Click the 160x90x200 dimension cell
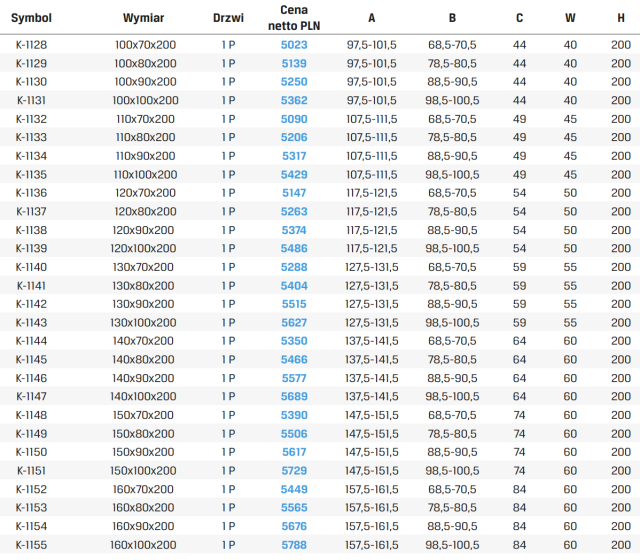 coord(143,527)
